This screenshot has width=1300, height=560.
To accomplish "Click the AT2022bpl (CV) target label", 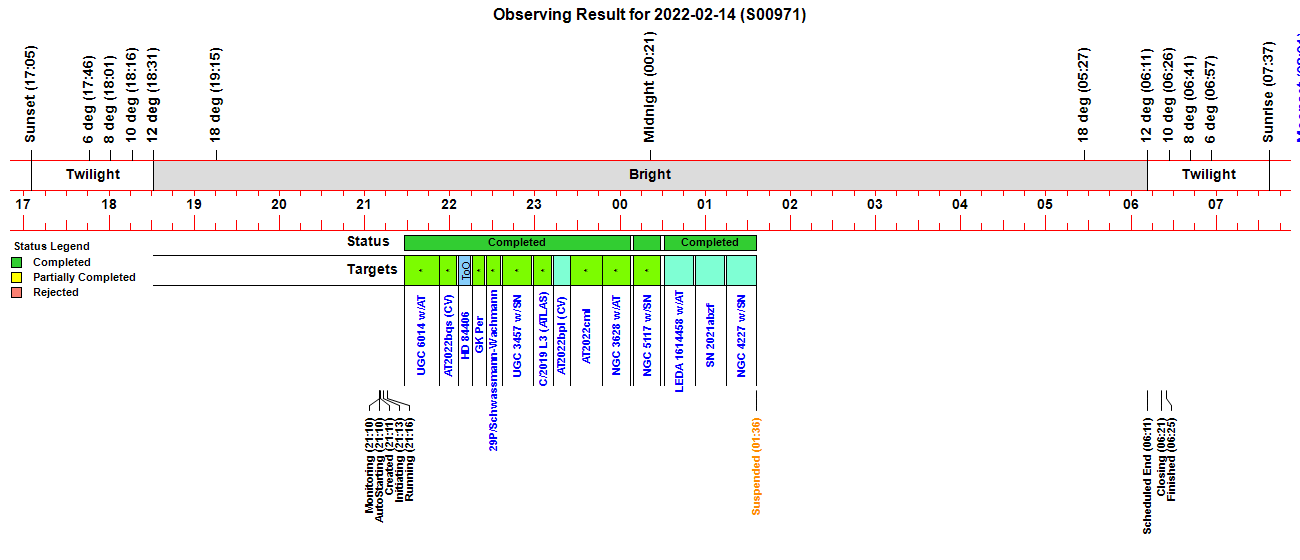I will [561, 334].
